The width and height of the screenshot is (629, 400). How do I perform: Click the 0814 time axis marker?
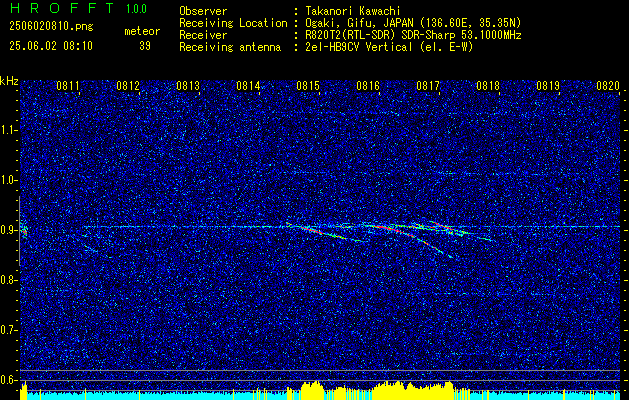click(x=248, y=85)
